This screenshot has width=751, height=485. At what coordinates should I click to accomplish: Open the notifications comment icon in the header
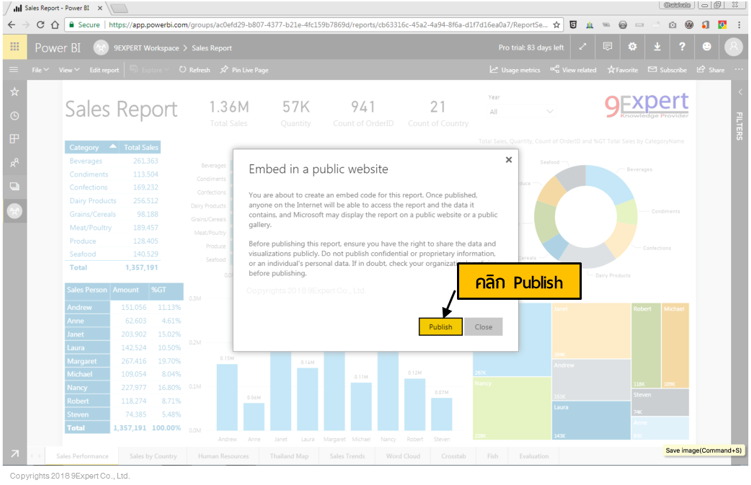pyautogui.click(x=607, y=47)
